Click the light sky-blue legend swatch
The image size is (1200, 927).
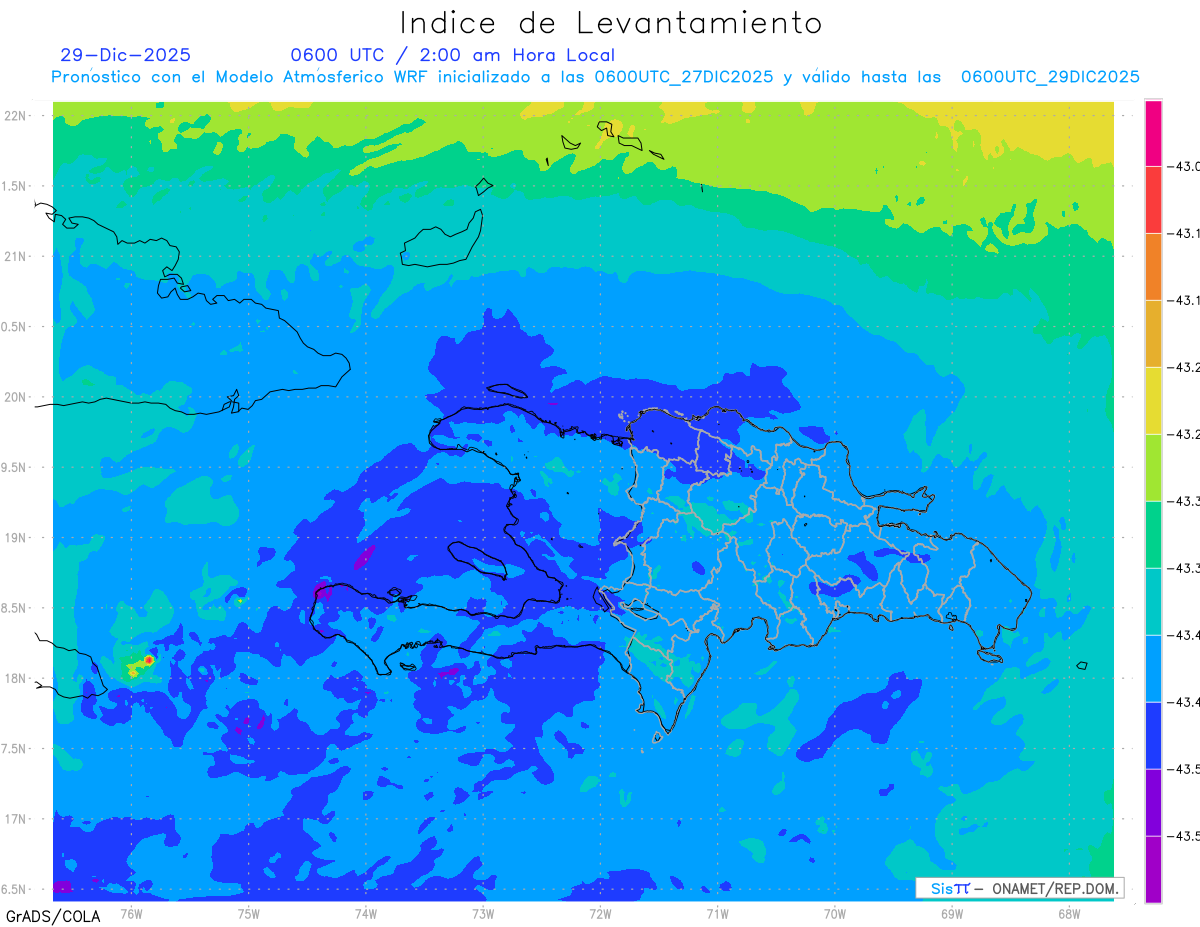point(1153,669)
